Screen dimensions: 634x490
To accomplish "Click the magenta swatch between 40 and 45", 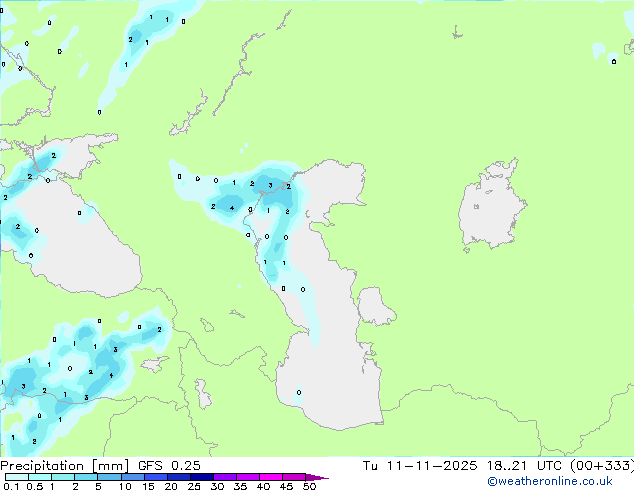I will point(271,477).
